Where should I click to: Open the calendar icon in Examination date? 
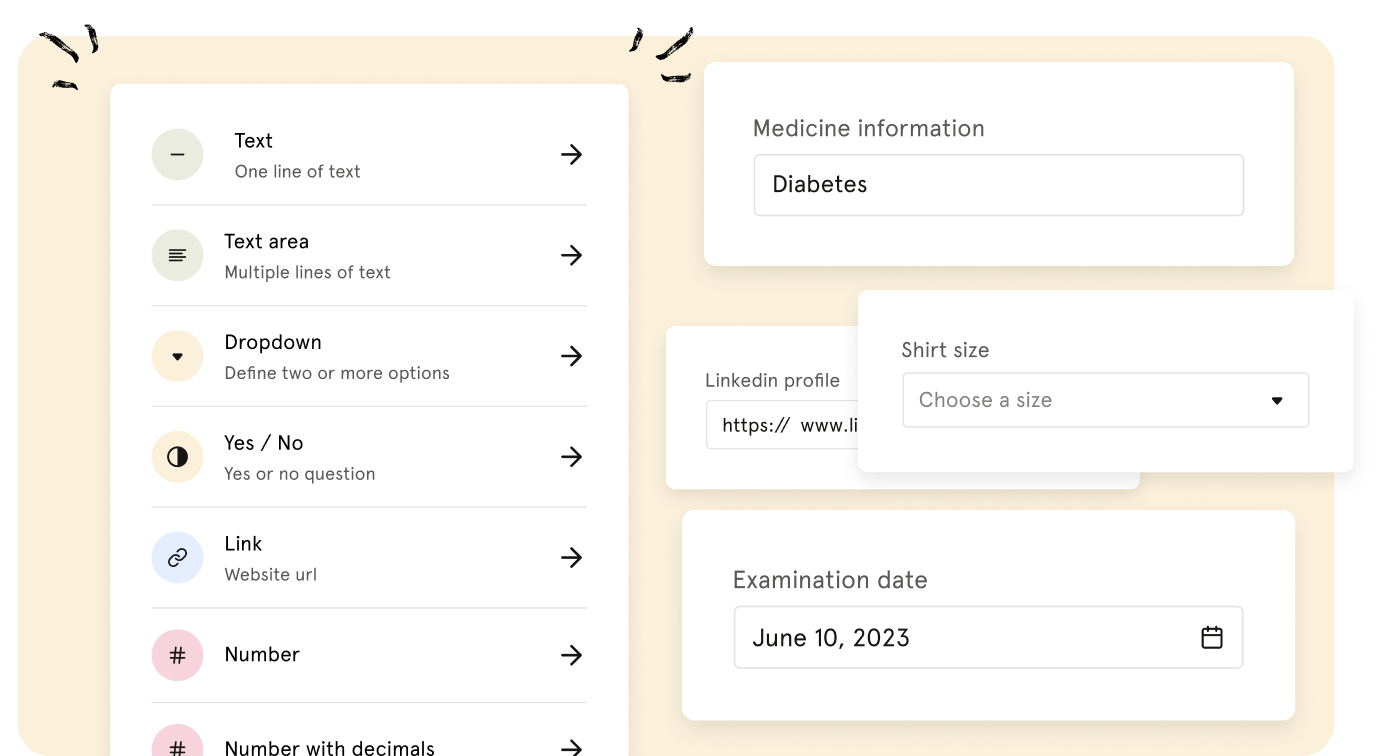click(1211, 638)
